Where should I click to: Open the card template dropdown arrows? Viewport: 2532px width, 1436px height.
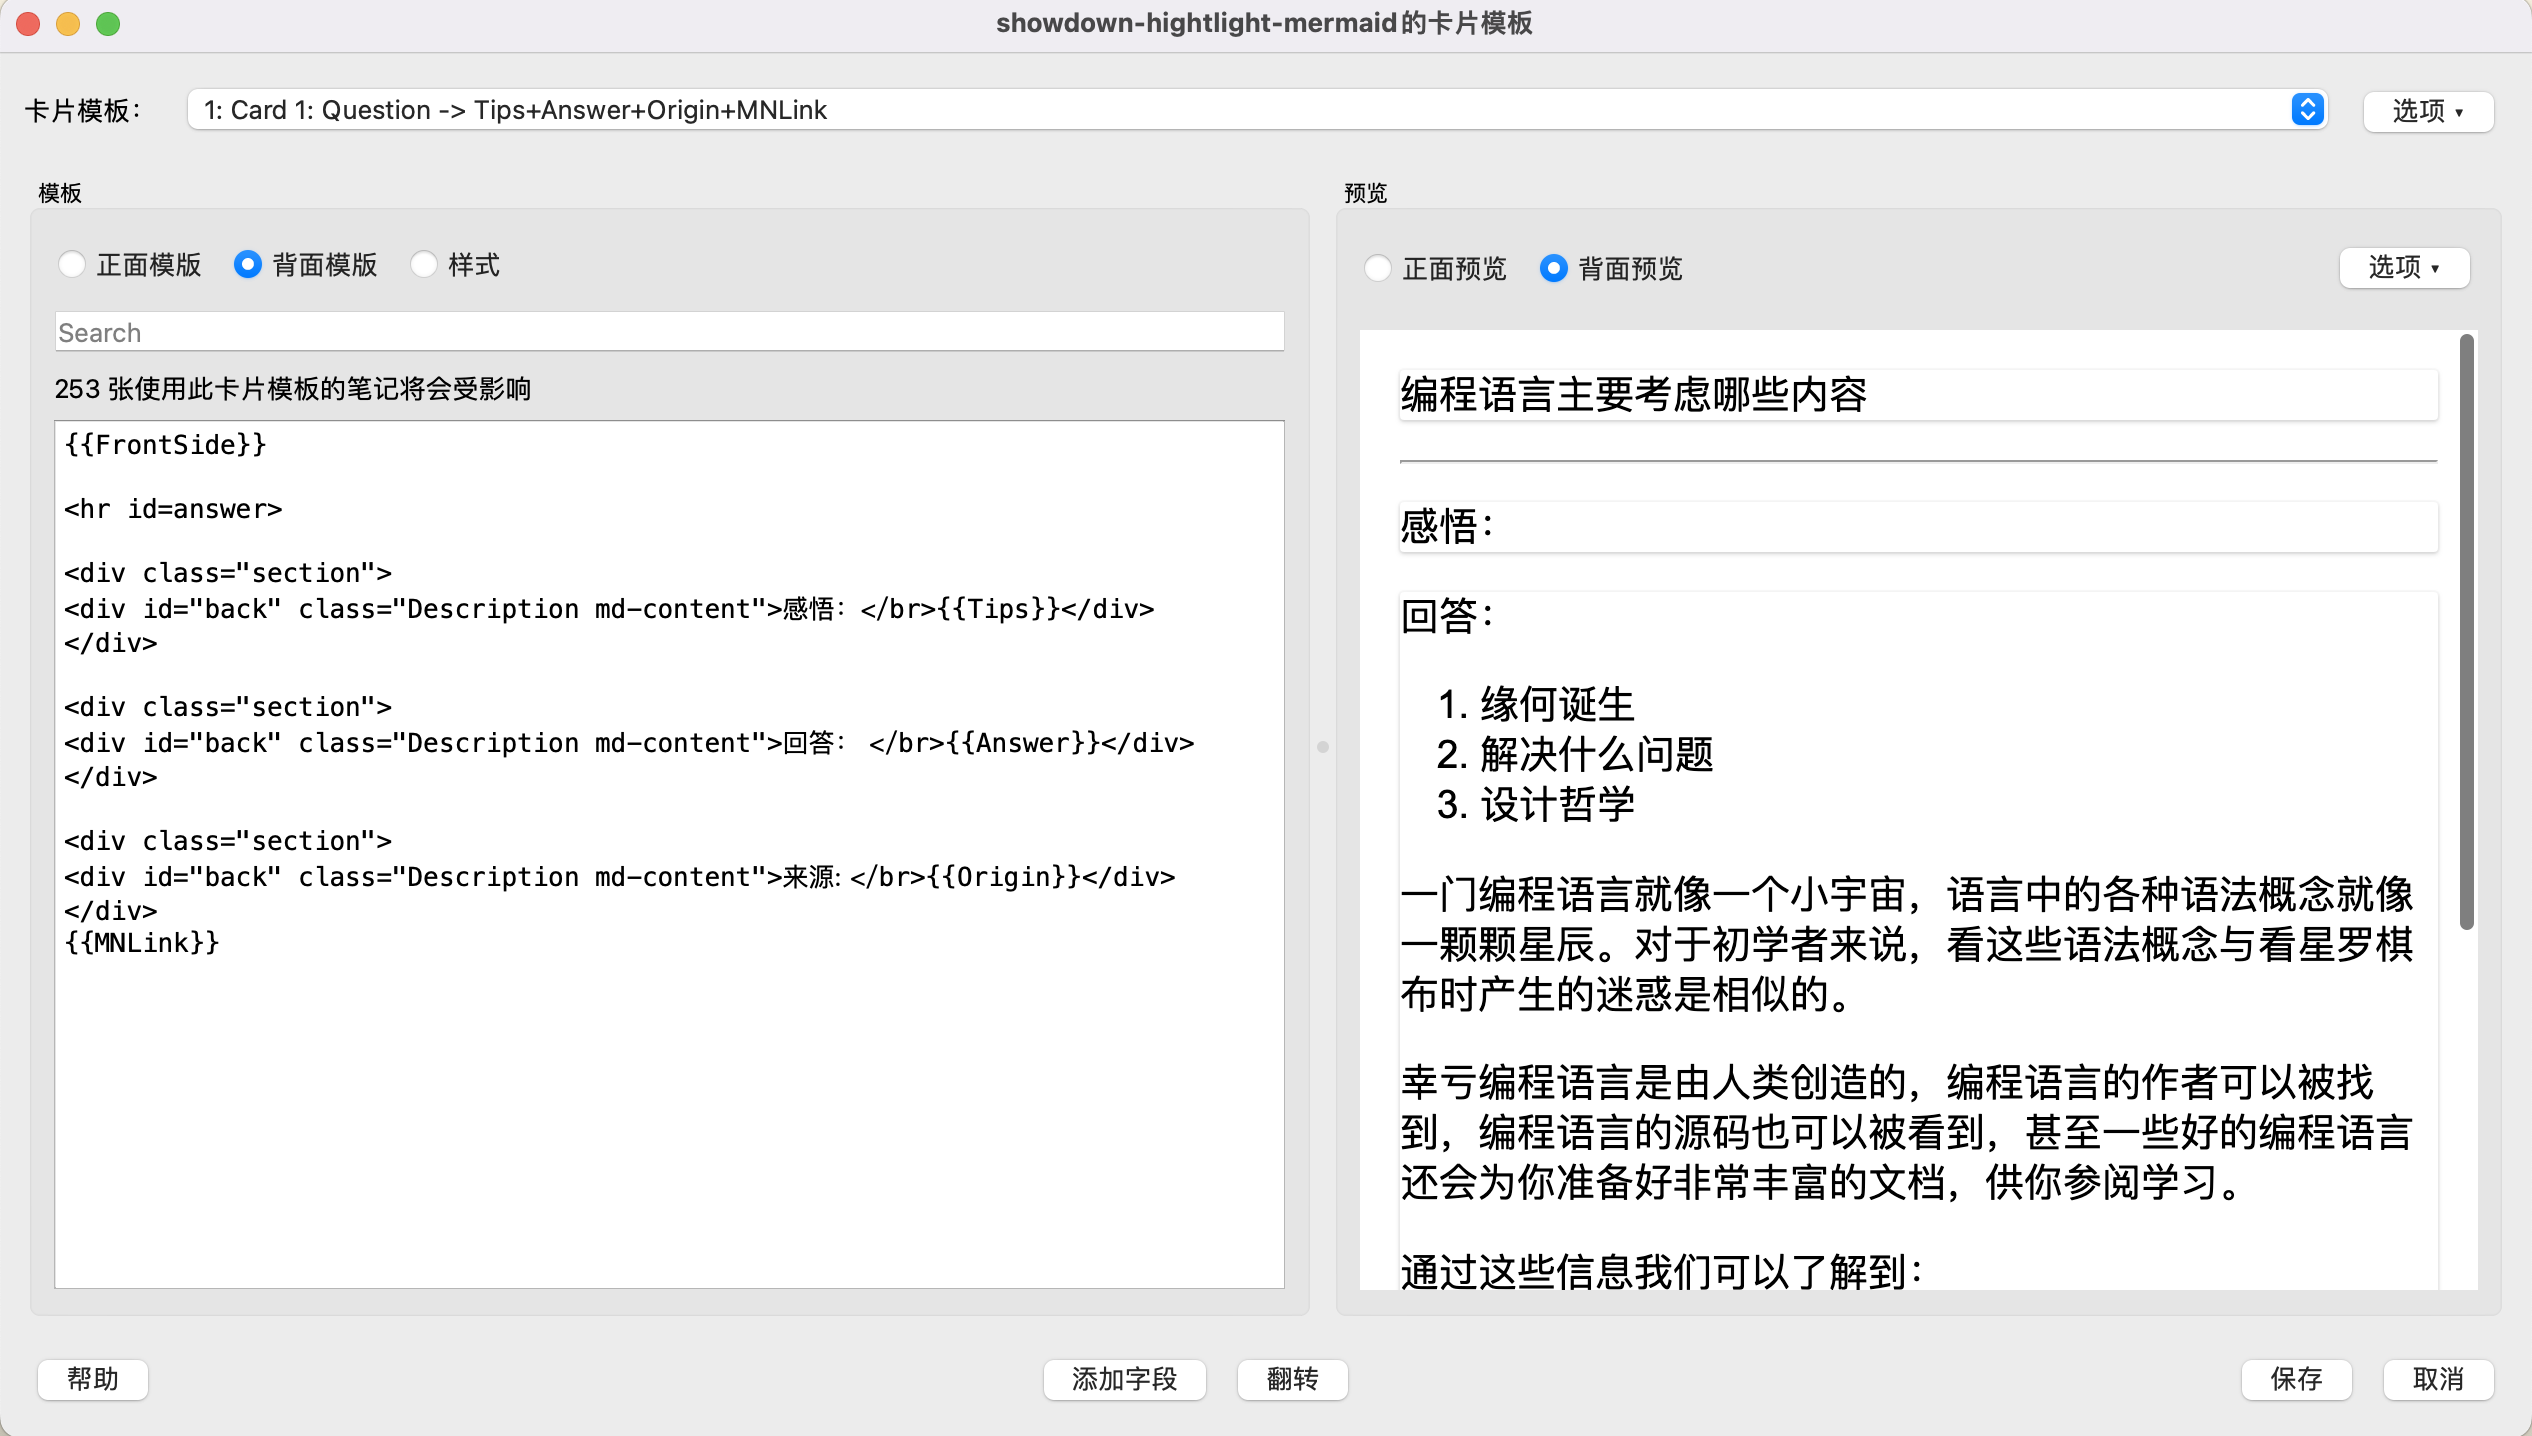point(2307,110)
